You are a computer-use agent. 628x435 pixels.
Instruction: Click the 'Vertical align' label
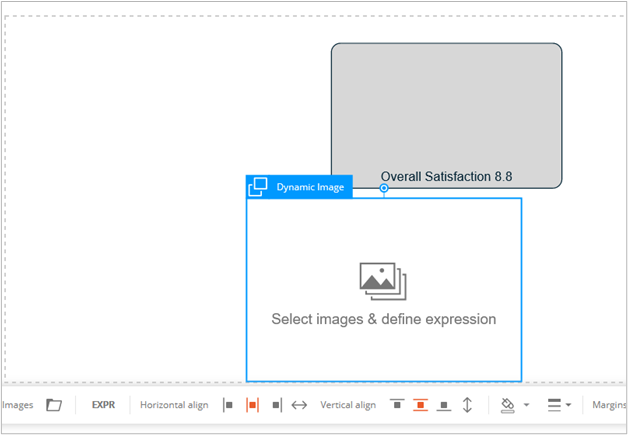(x=348, y=405)
